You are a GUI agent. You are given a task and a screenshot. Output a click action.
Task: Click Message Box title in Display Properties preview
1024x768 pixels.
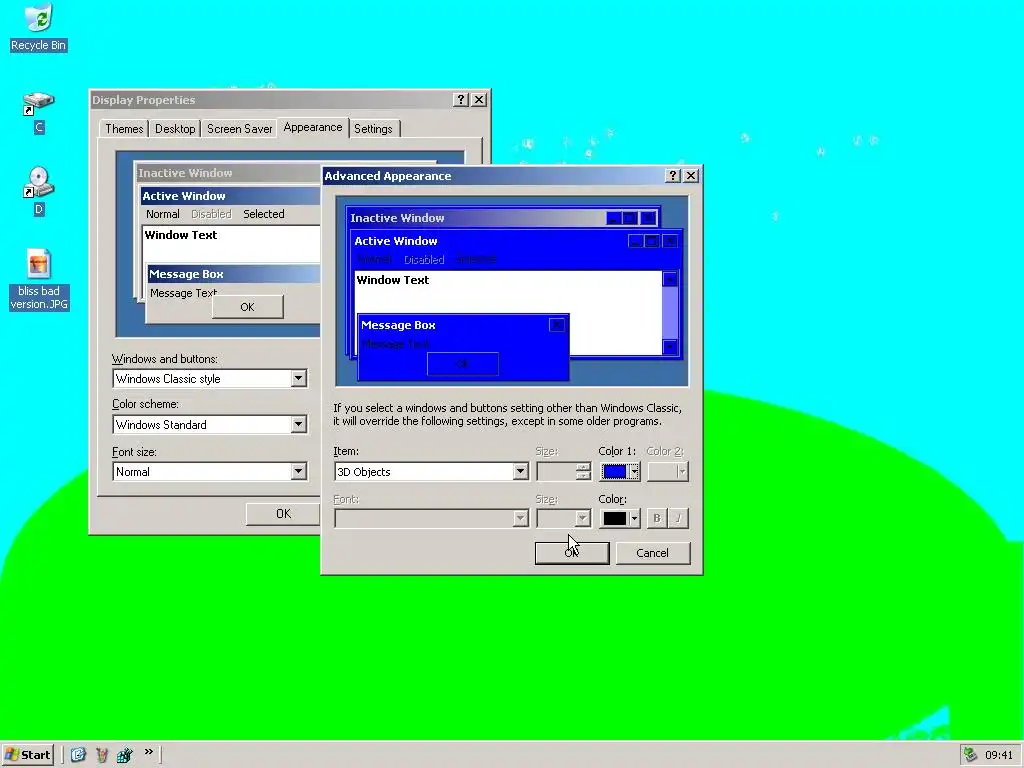186,274
